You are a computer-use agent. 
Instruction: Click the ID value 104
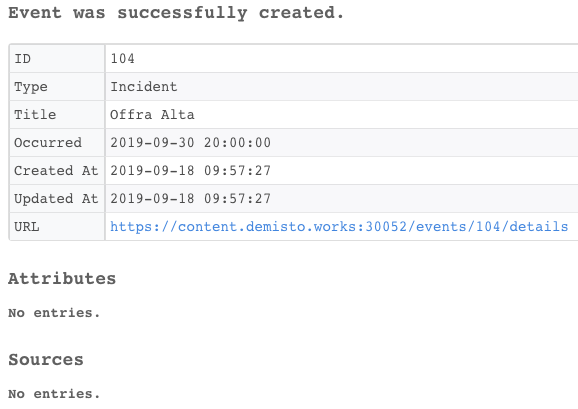(x=123, y=59)
